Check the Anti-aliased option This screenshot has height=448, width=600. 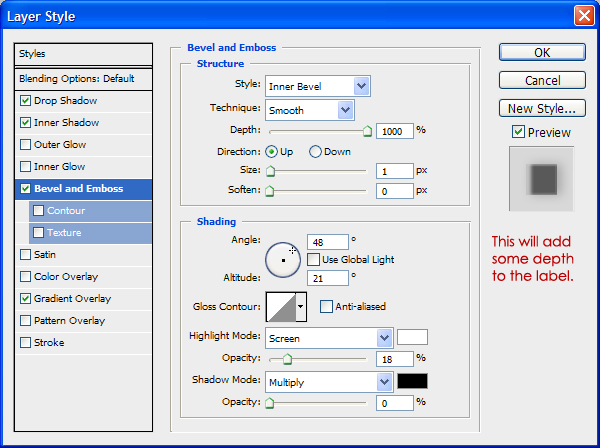326,306
